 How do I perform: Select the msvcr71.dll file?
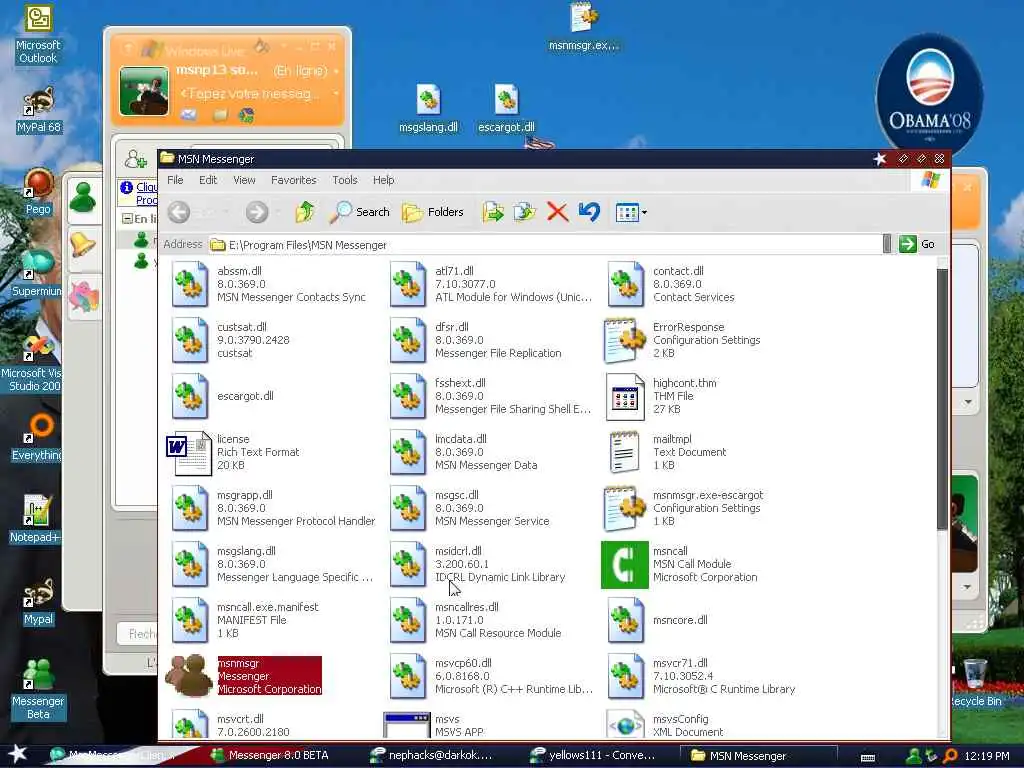tap(701, 676)
